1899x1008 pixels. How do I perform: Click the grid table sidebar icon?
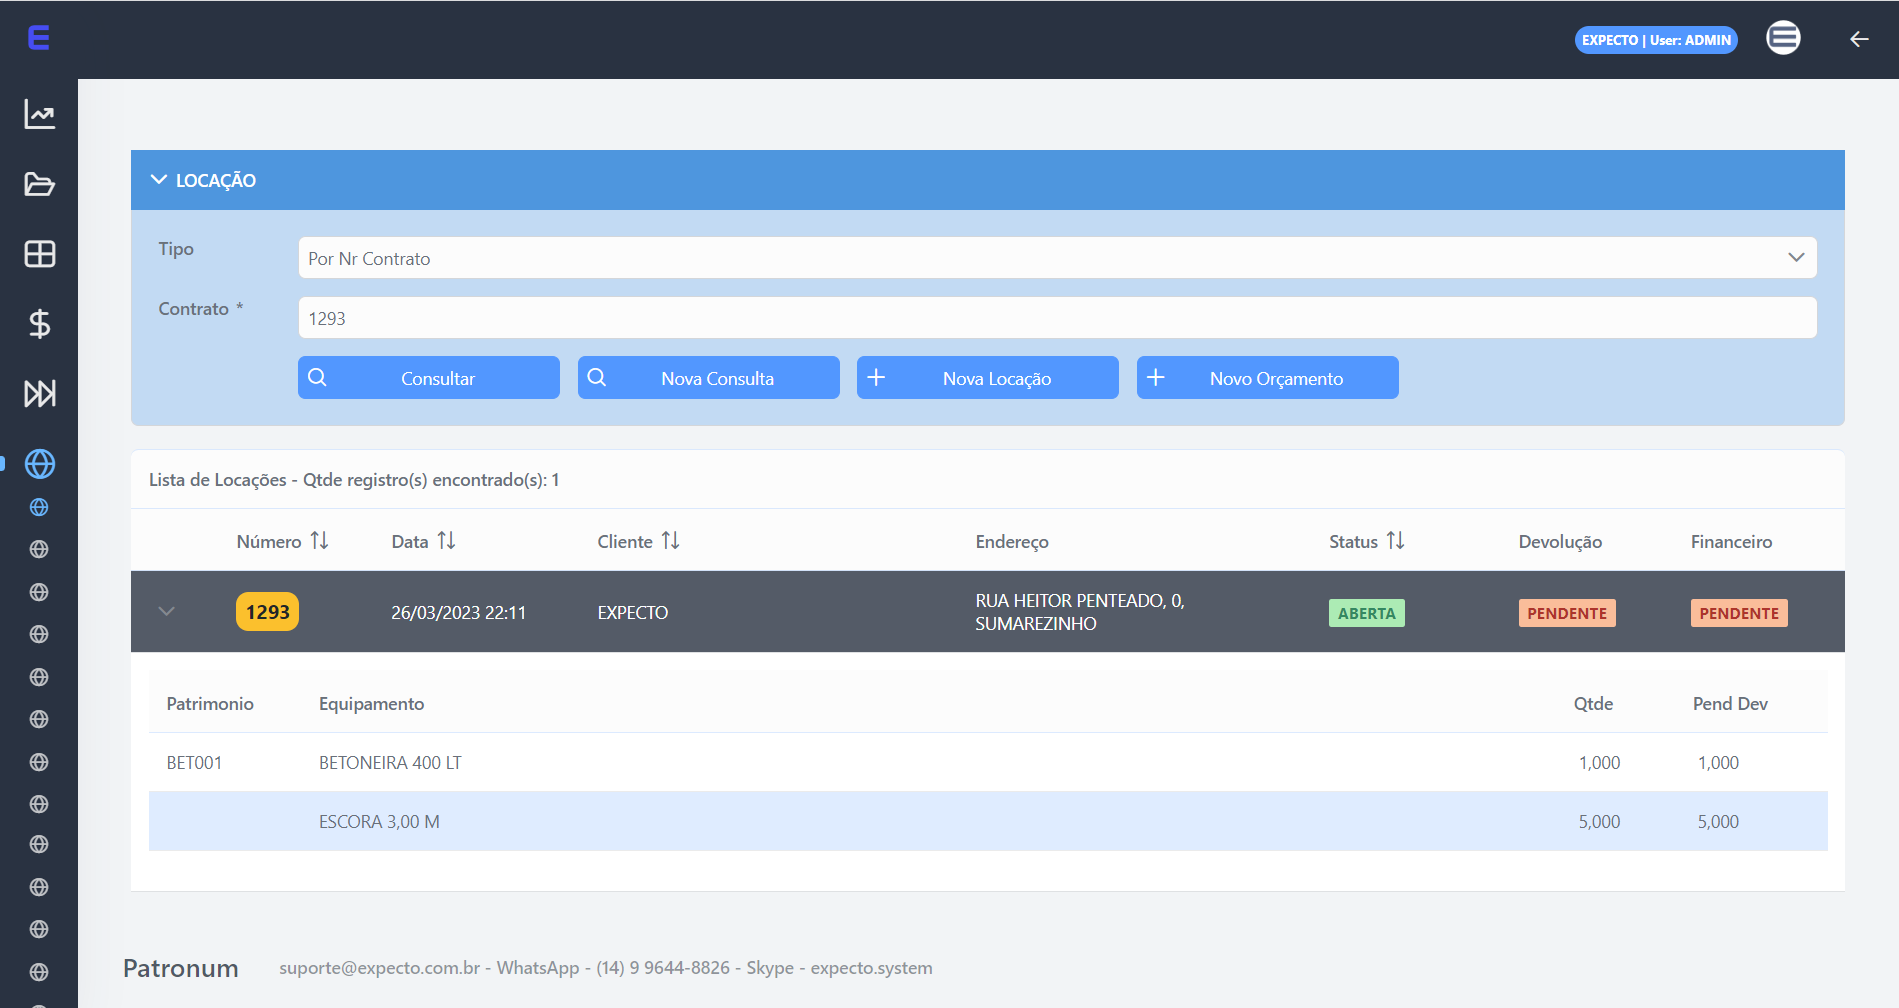point(39,254)
